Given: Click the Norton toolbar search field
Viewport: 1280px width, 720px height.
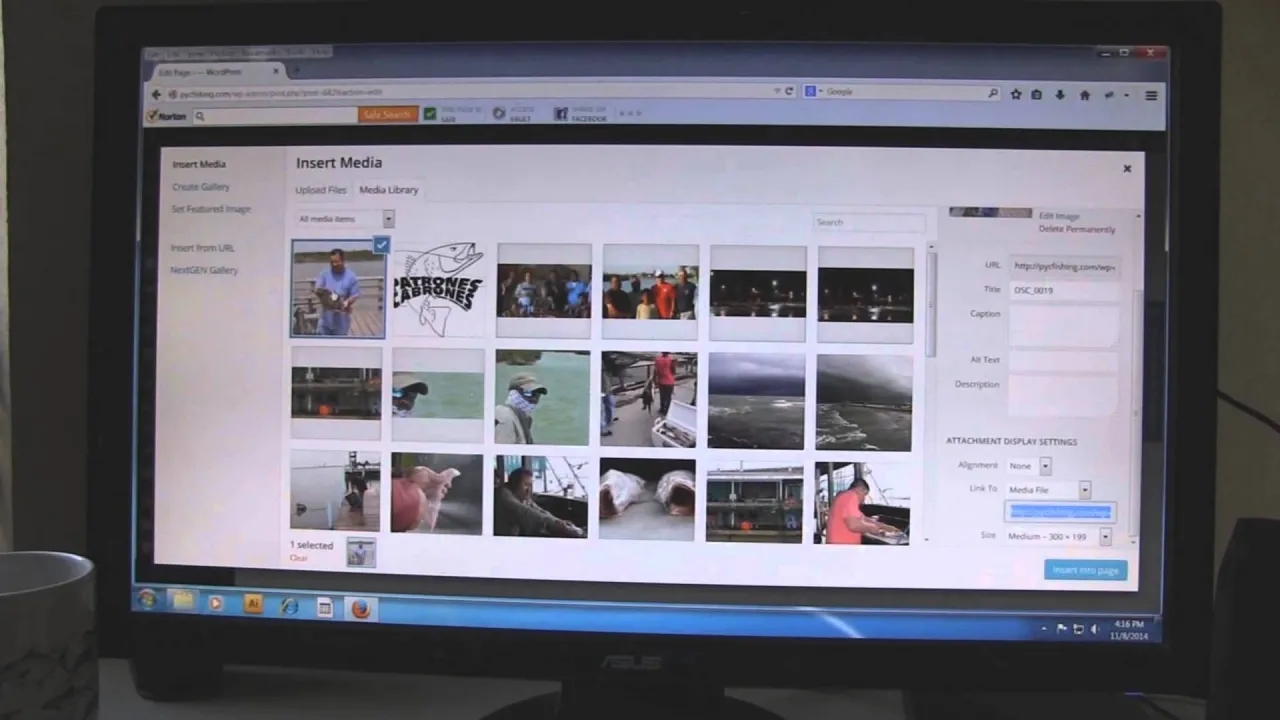Looking at the screenshot, I should click(275, 116).
